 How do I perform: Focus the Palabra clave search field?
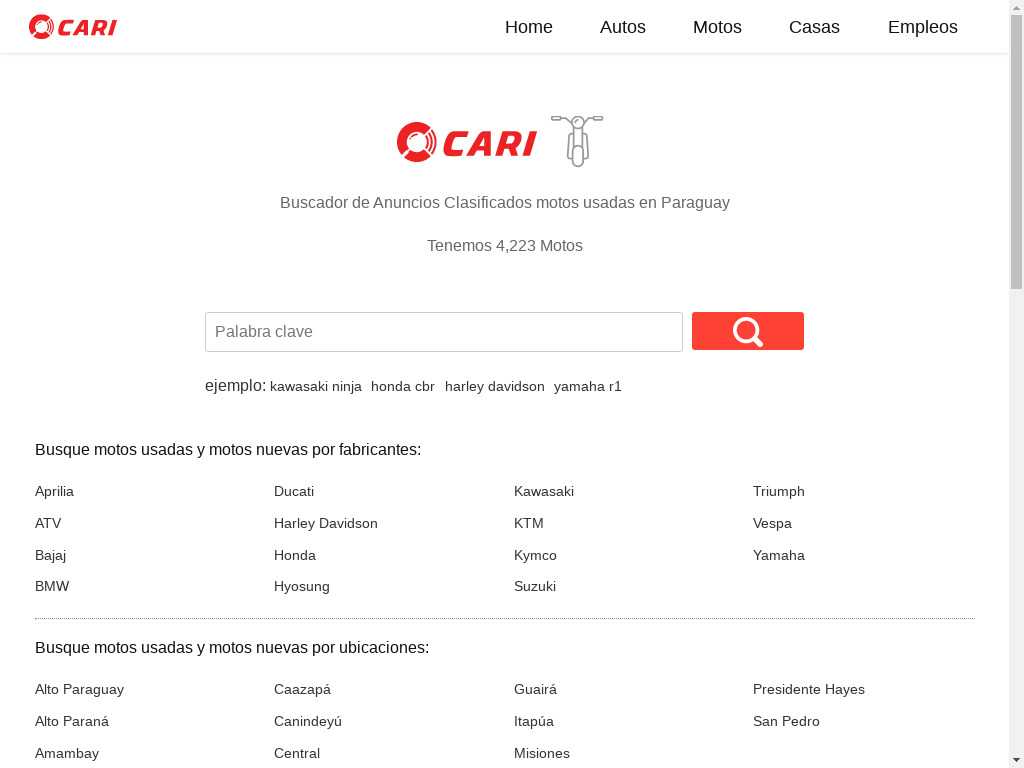(x=443, y=332)
